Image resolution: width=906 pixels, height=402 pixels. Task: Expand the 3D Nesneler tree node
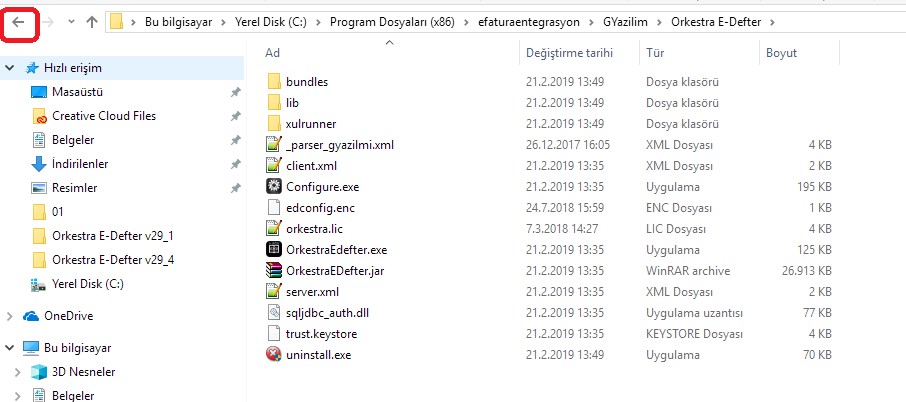17,372
